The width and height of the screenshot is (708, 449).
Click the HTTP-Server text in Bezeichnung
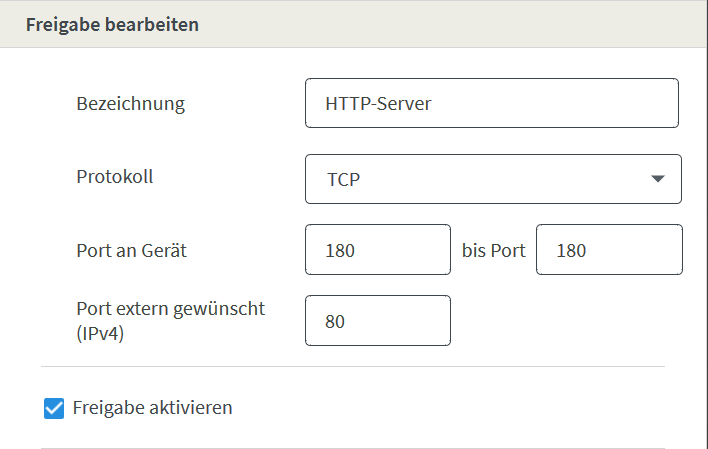[x=378, y=103]
